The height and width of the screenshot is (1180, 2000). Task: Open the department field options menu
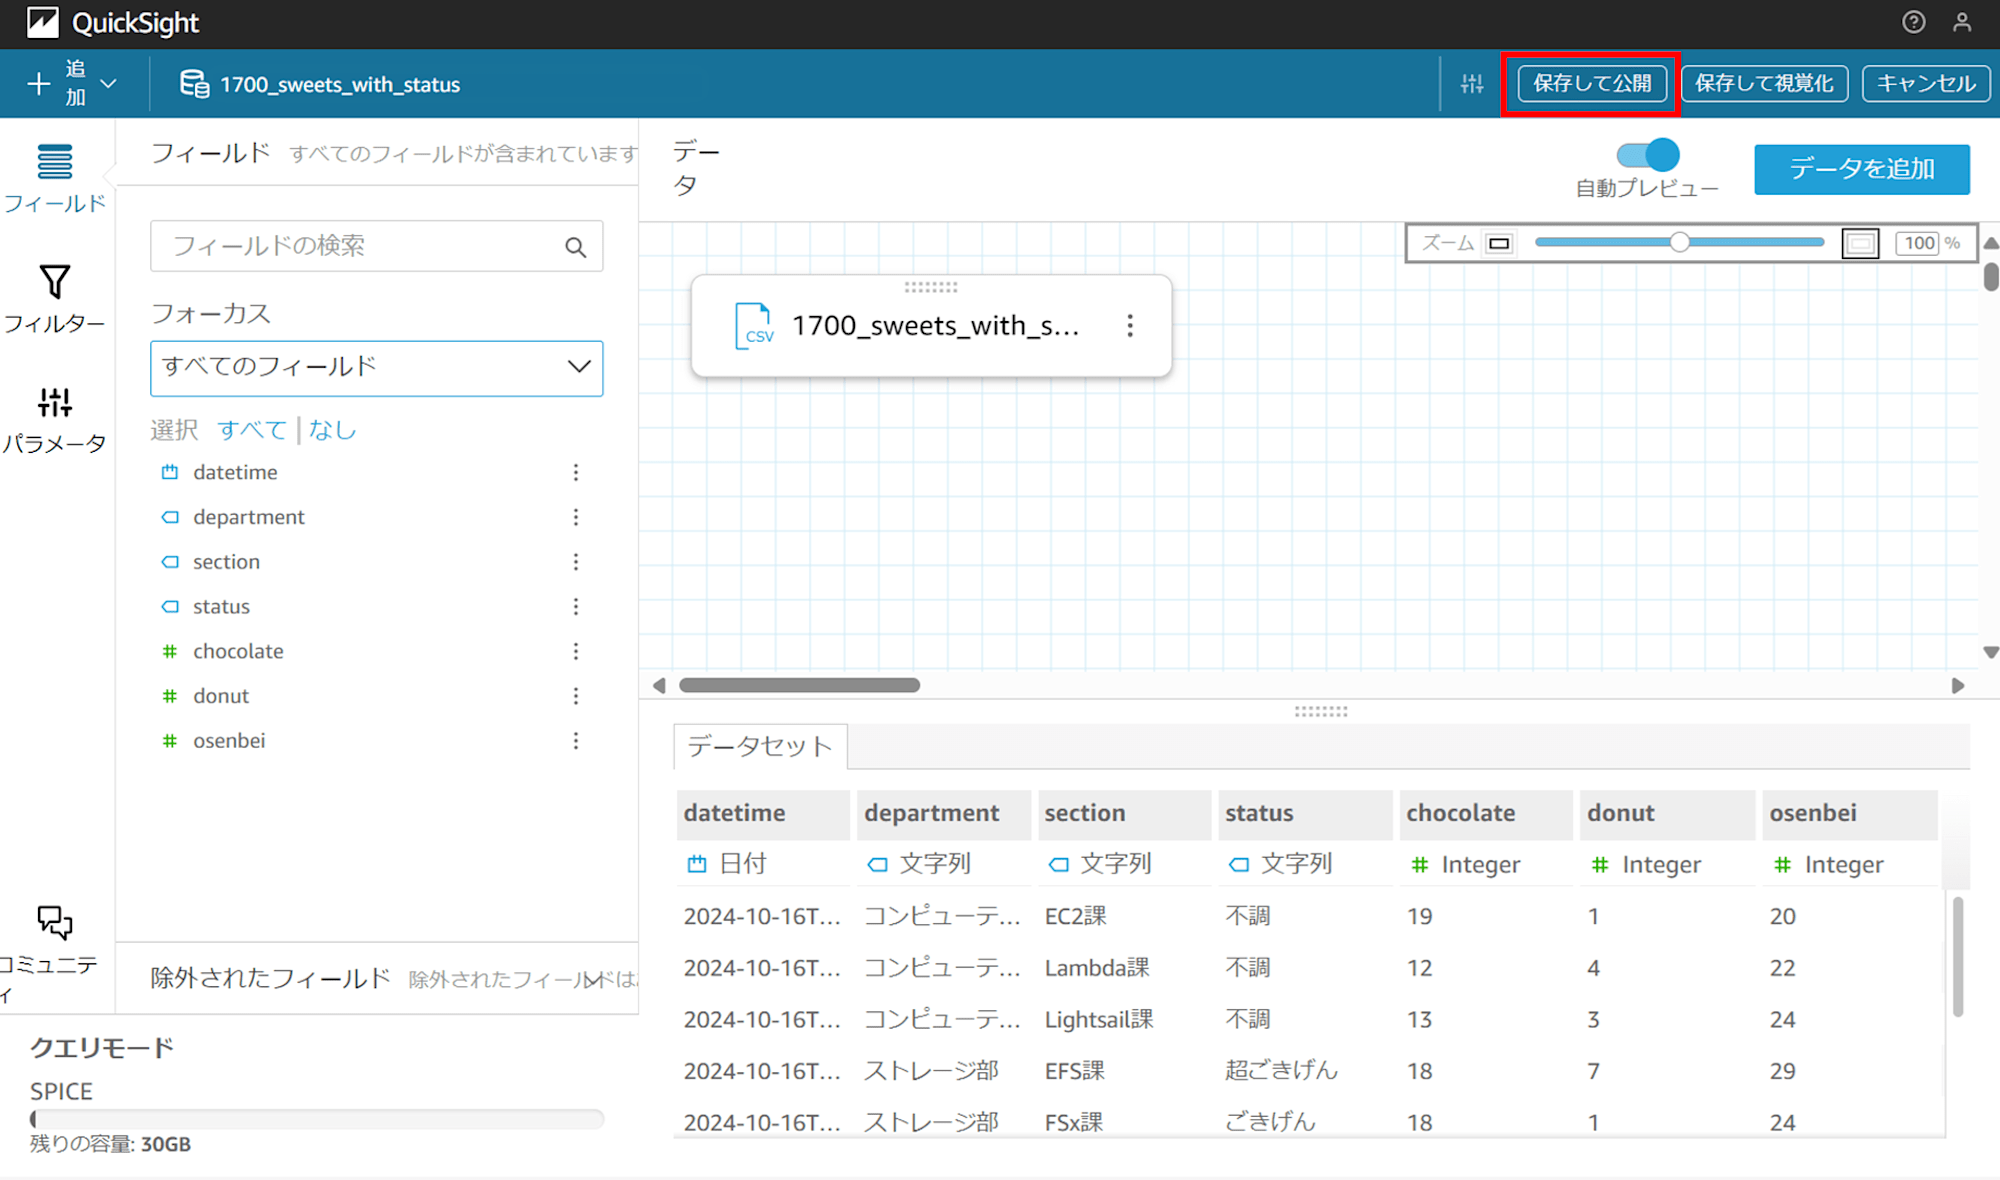(576, 517)
